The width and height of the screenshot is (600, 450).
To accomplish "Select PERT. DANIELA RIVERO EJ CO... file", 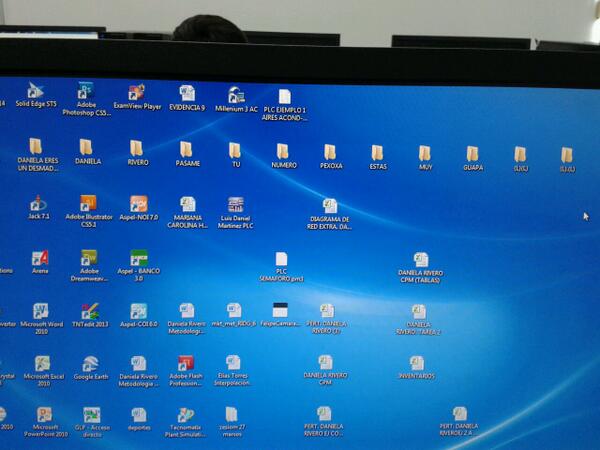I will (x=324, y=422).
